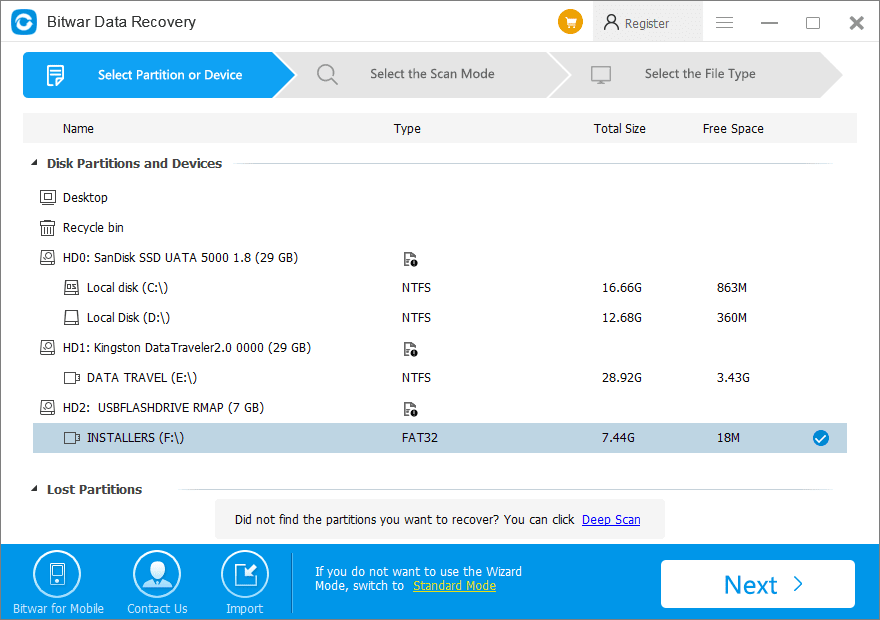Sort by the Type column header
880x620 pixels.
(407, 128)
